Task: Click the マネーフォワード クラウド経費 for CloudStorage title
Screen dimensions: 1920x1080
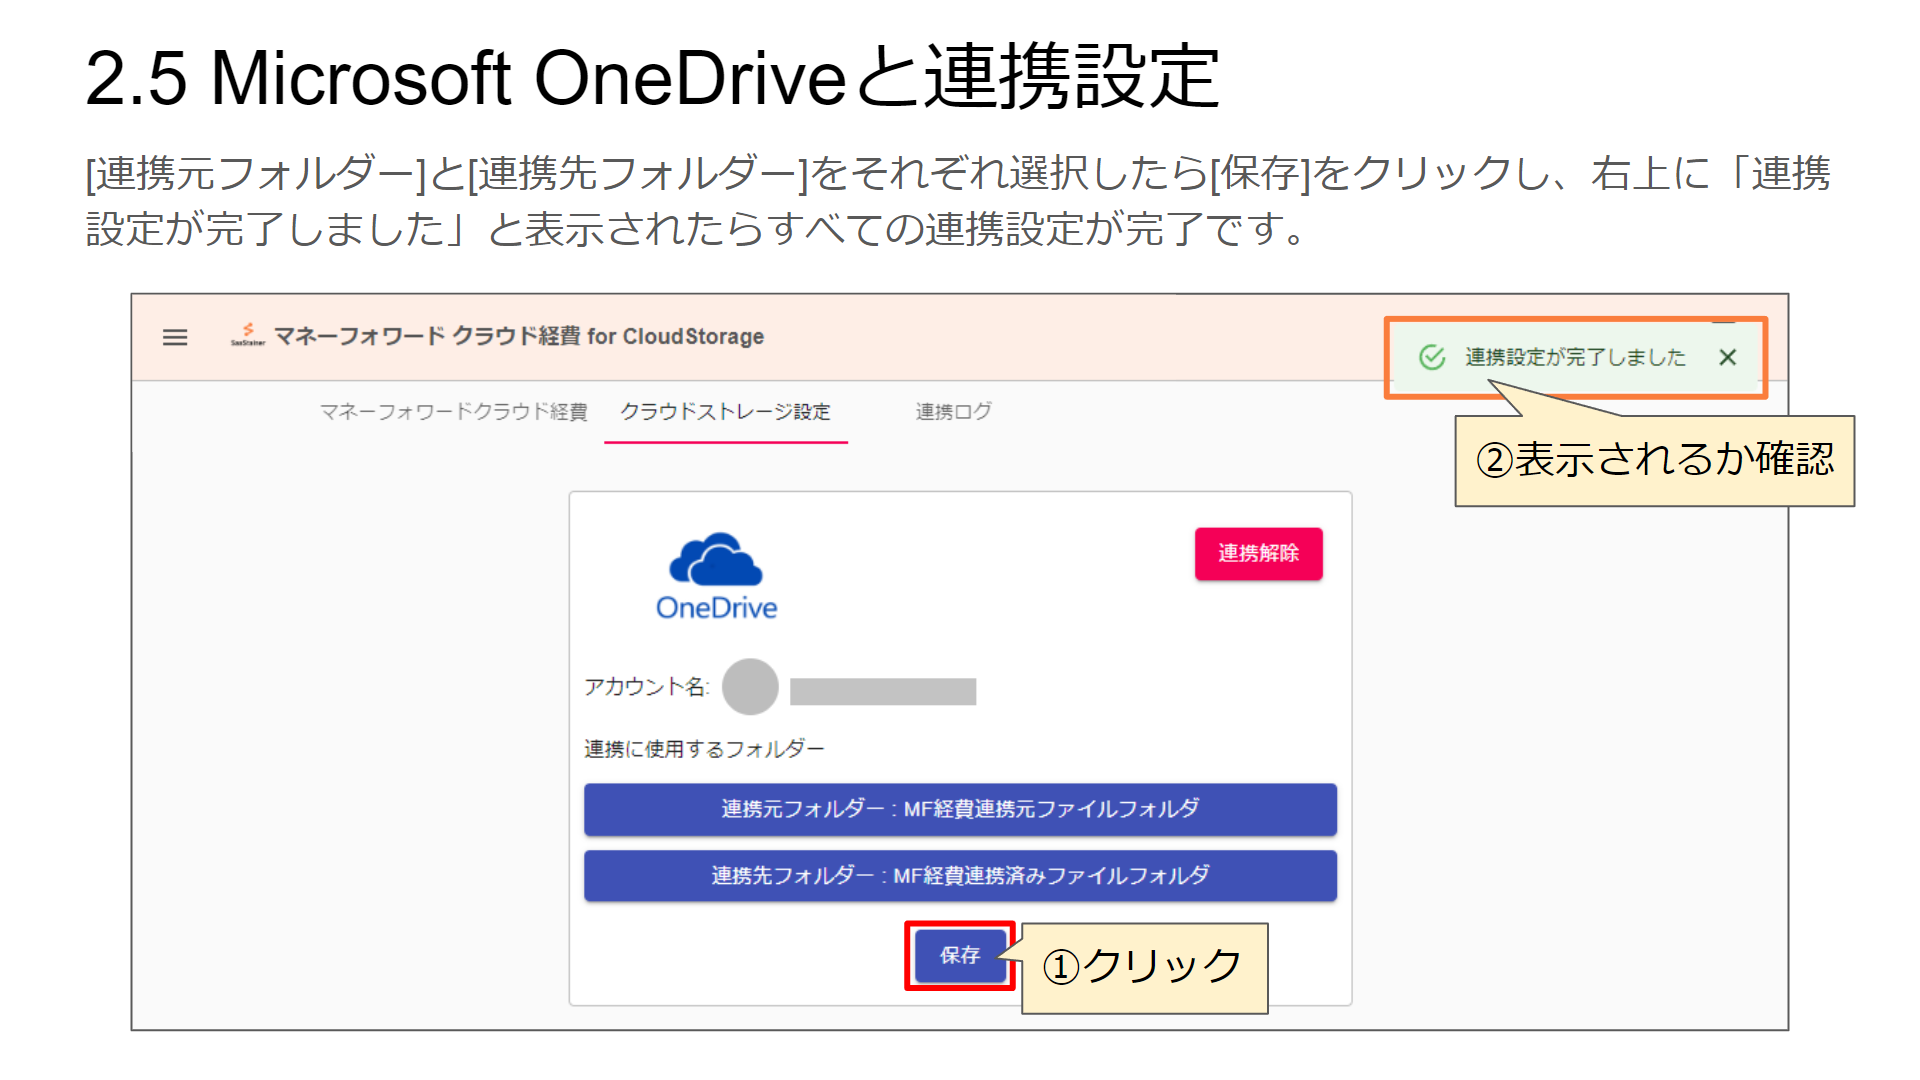Action: 519,336
